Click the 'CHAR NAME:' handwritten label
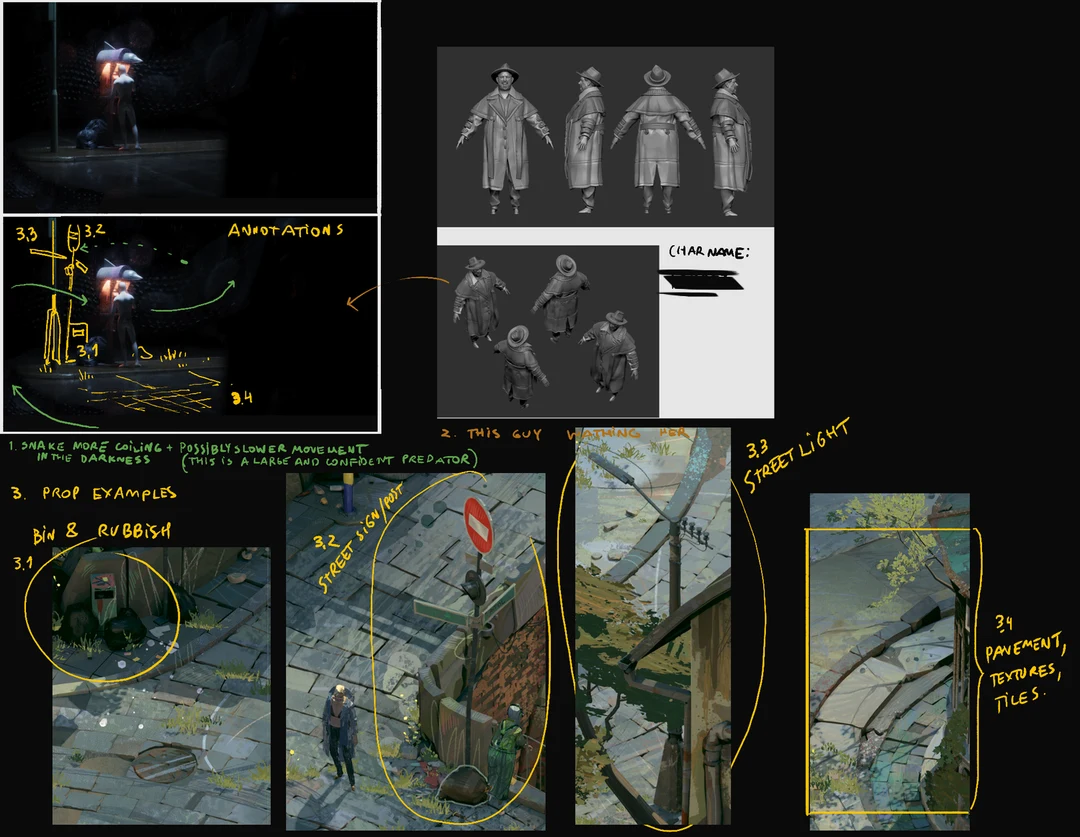The image size is (1080, 837). [x=708, y=252]
